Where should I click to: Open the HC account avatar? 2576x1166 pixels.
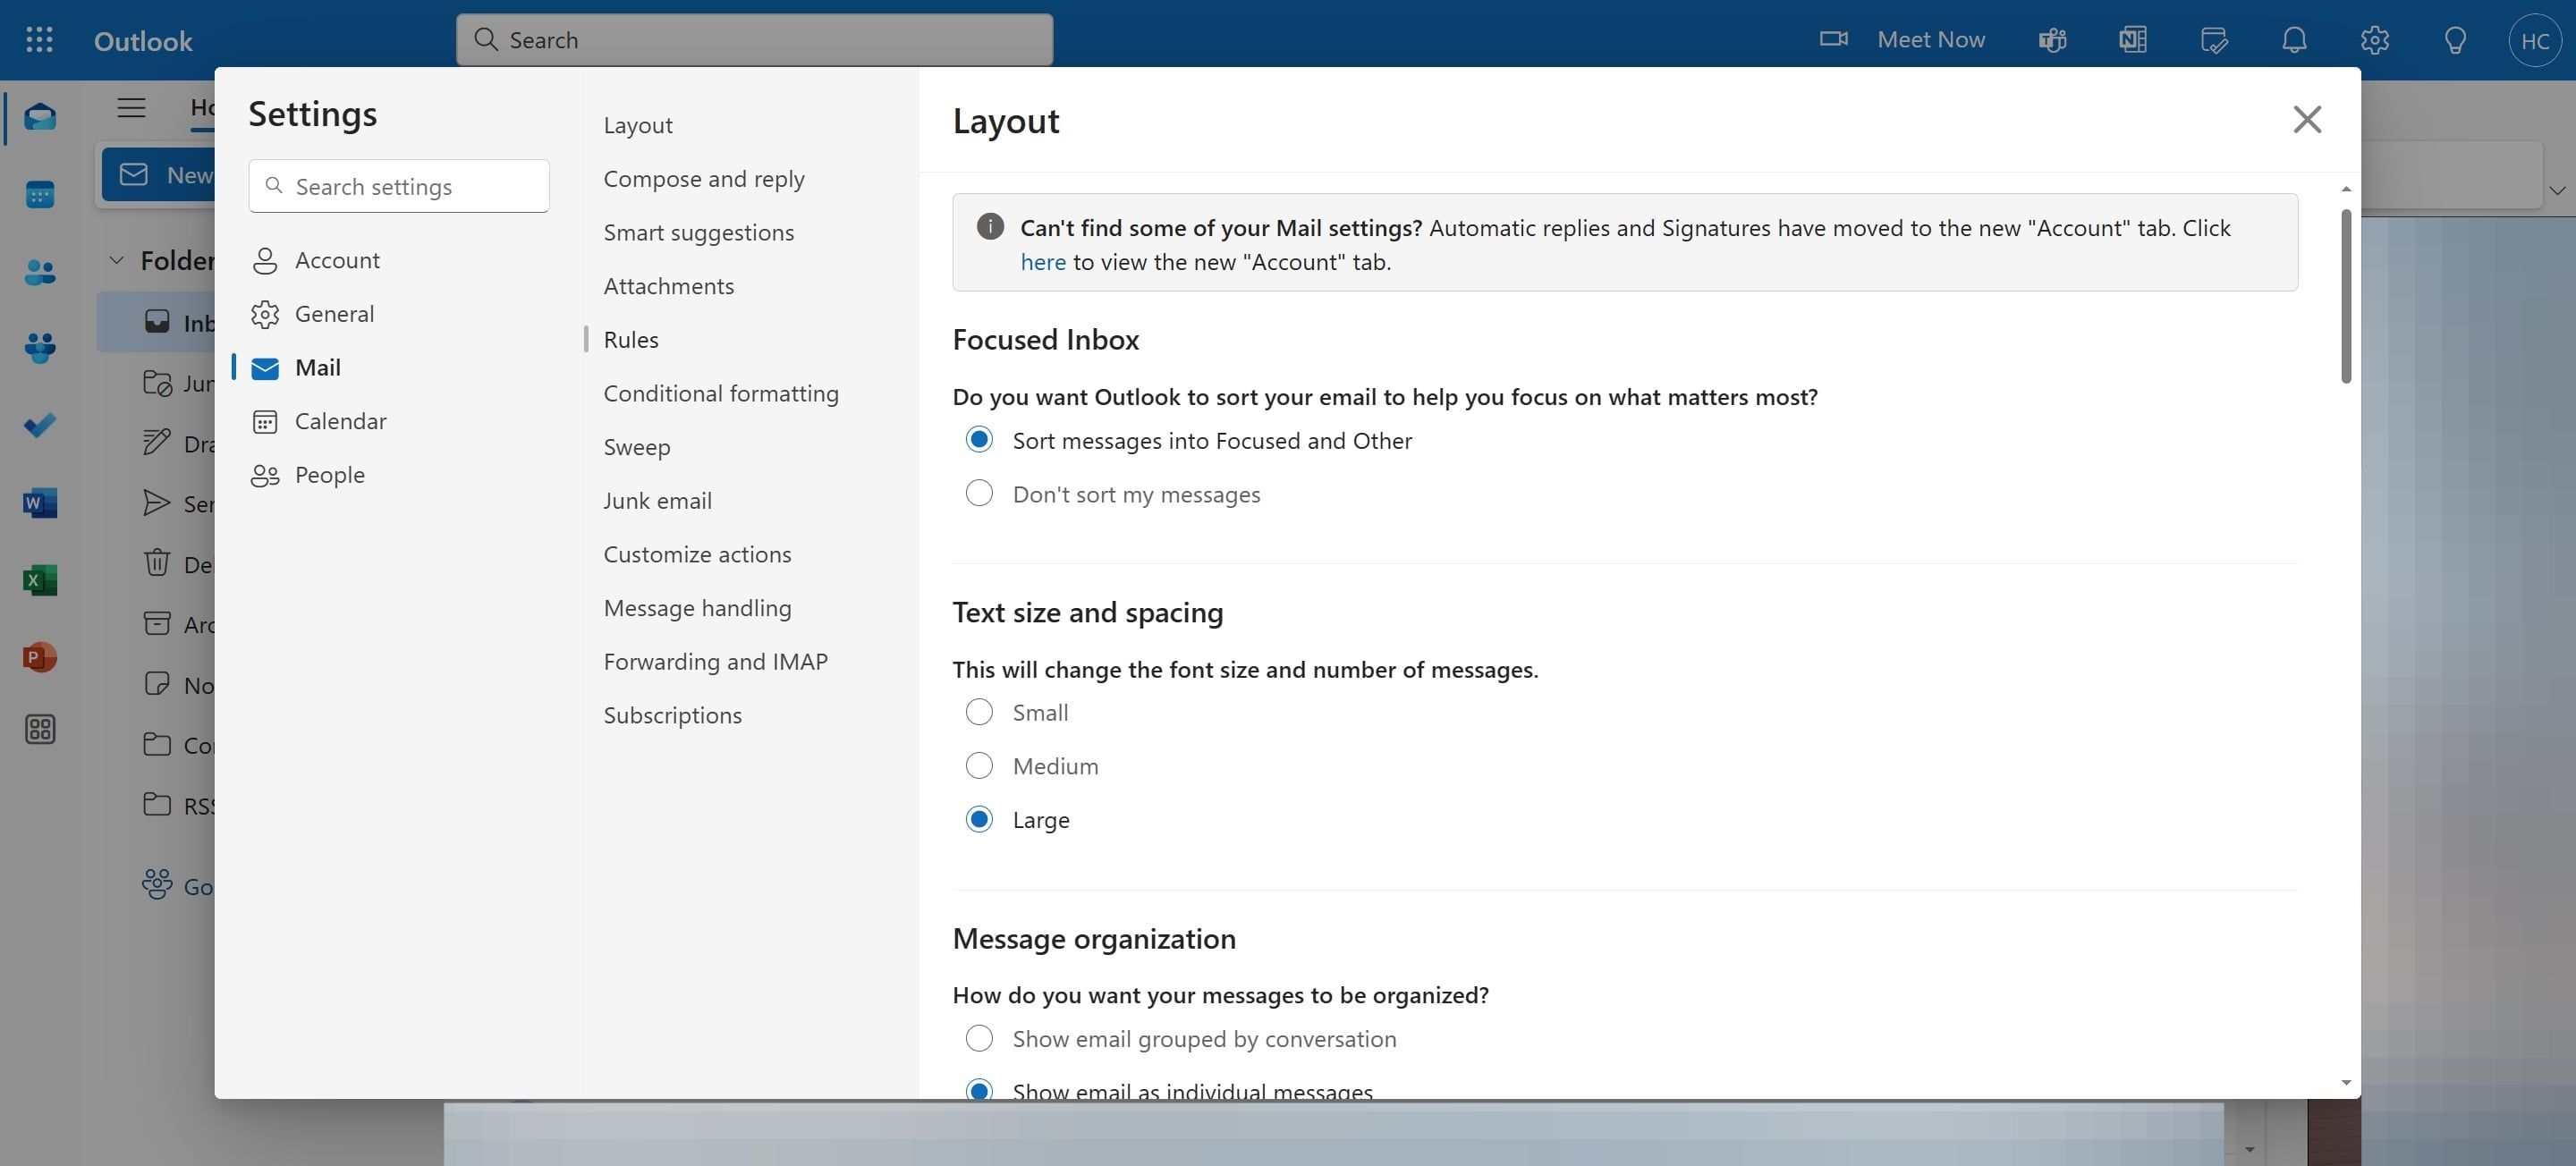coord(2535,40)
